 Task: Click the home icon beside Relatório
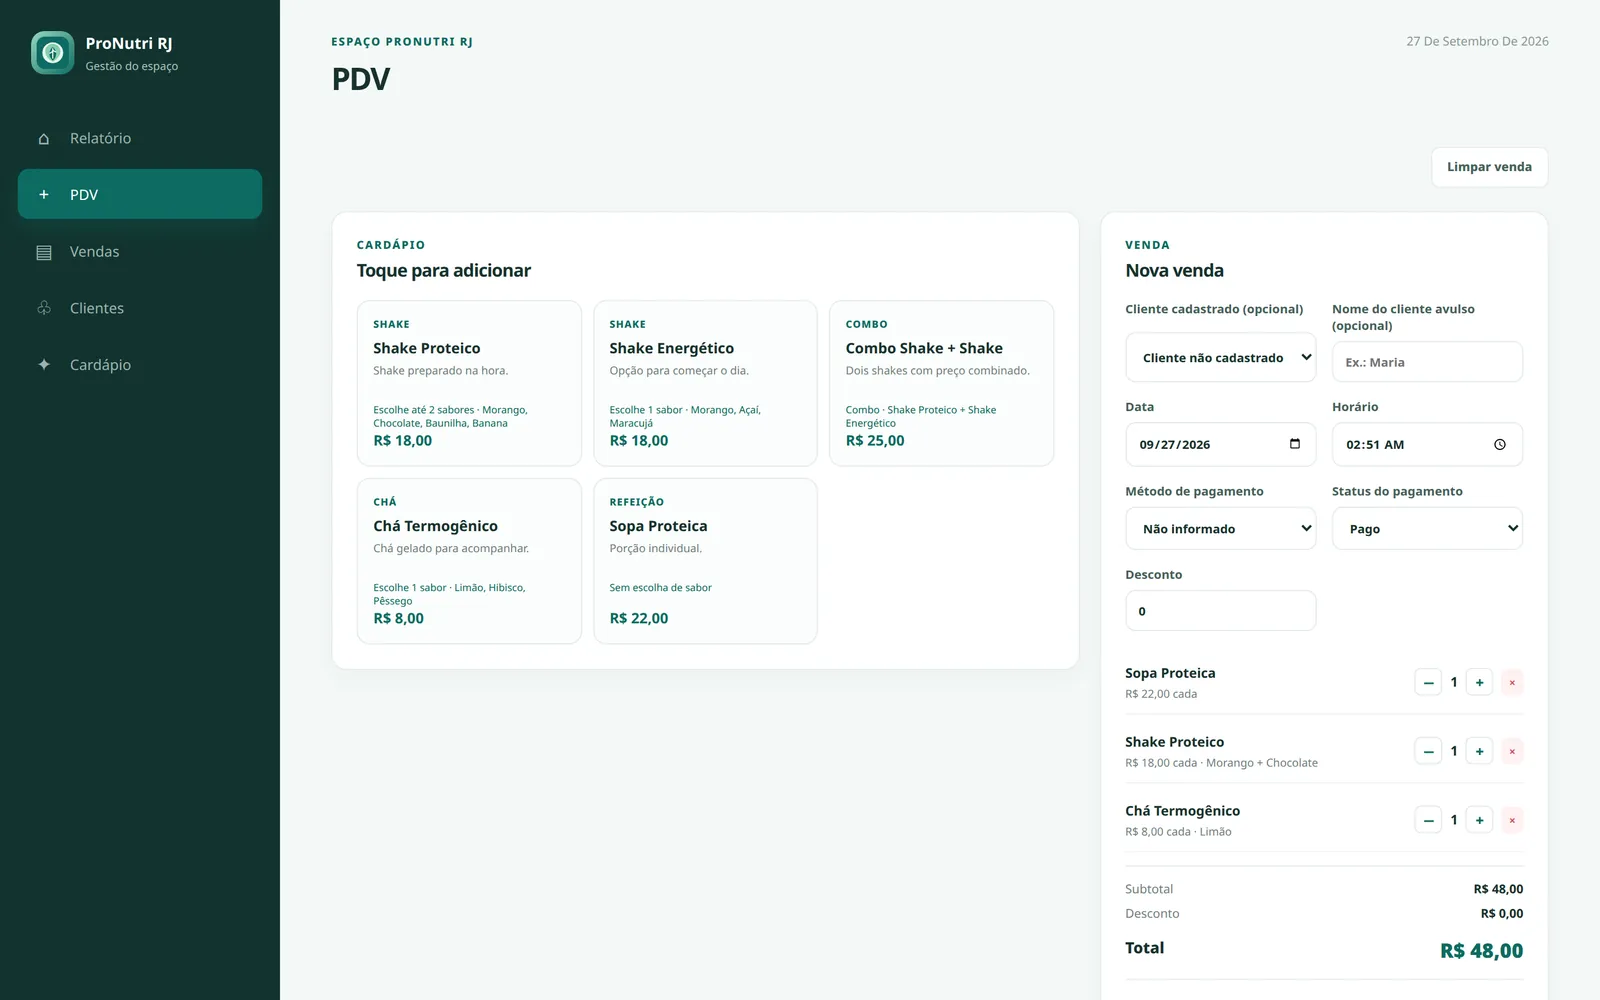[44, 139]
